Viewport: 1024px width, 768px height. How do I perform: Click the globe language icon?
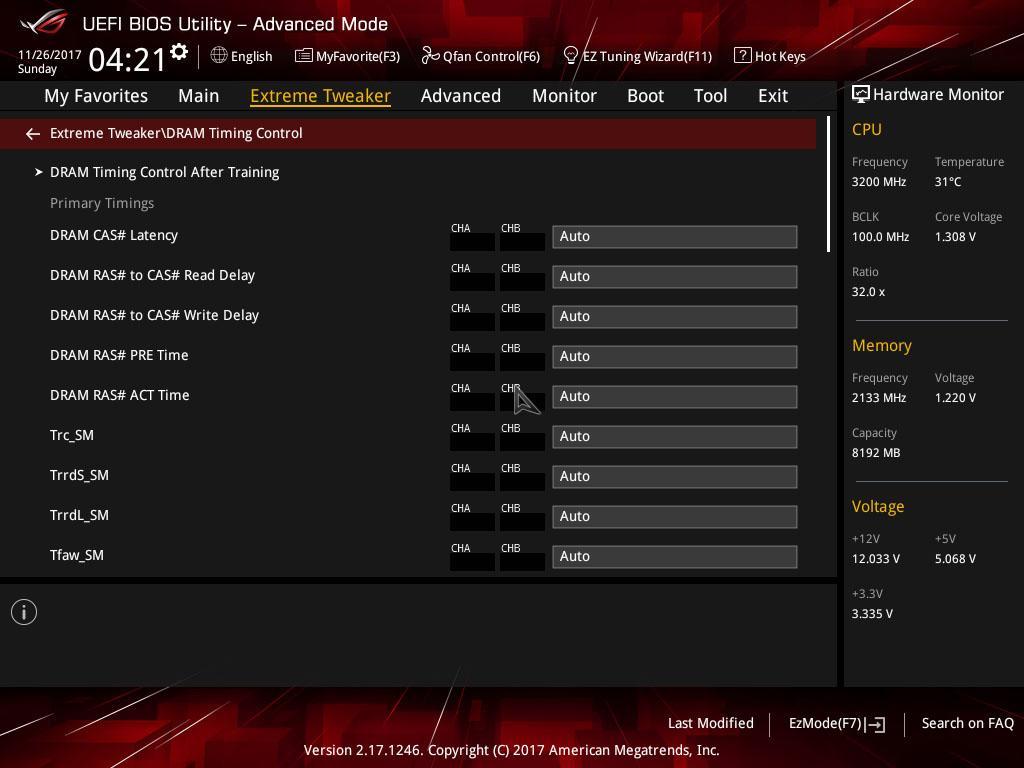219,56
